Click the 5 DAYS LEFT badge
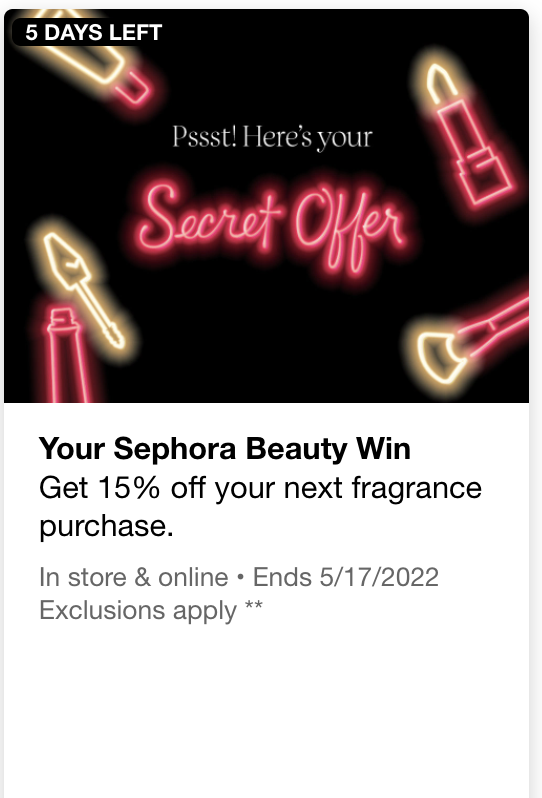542x798 pixels. [x=93, y=33]
